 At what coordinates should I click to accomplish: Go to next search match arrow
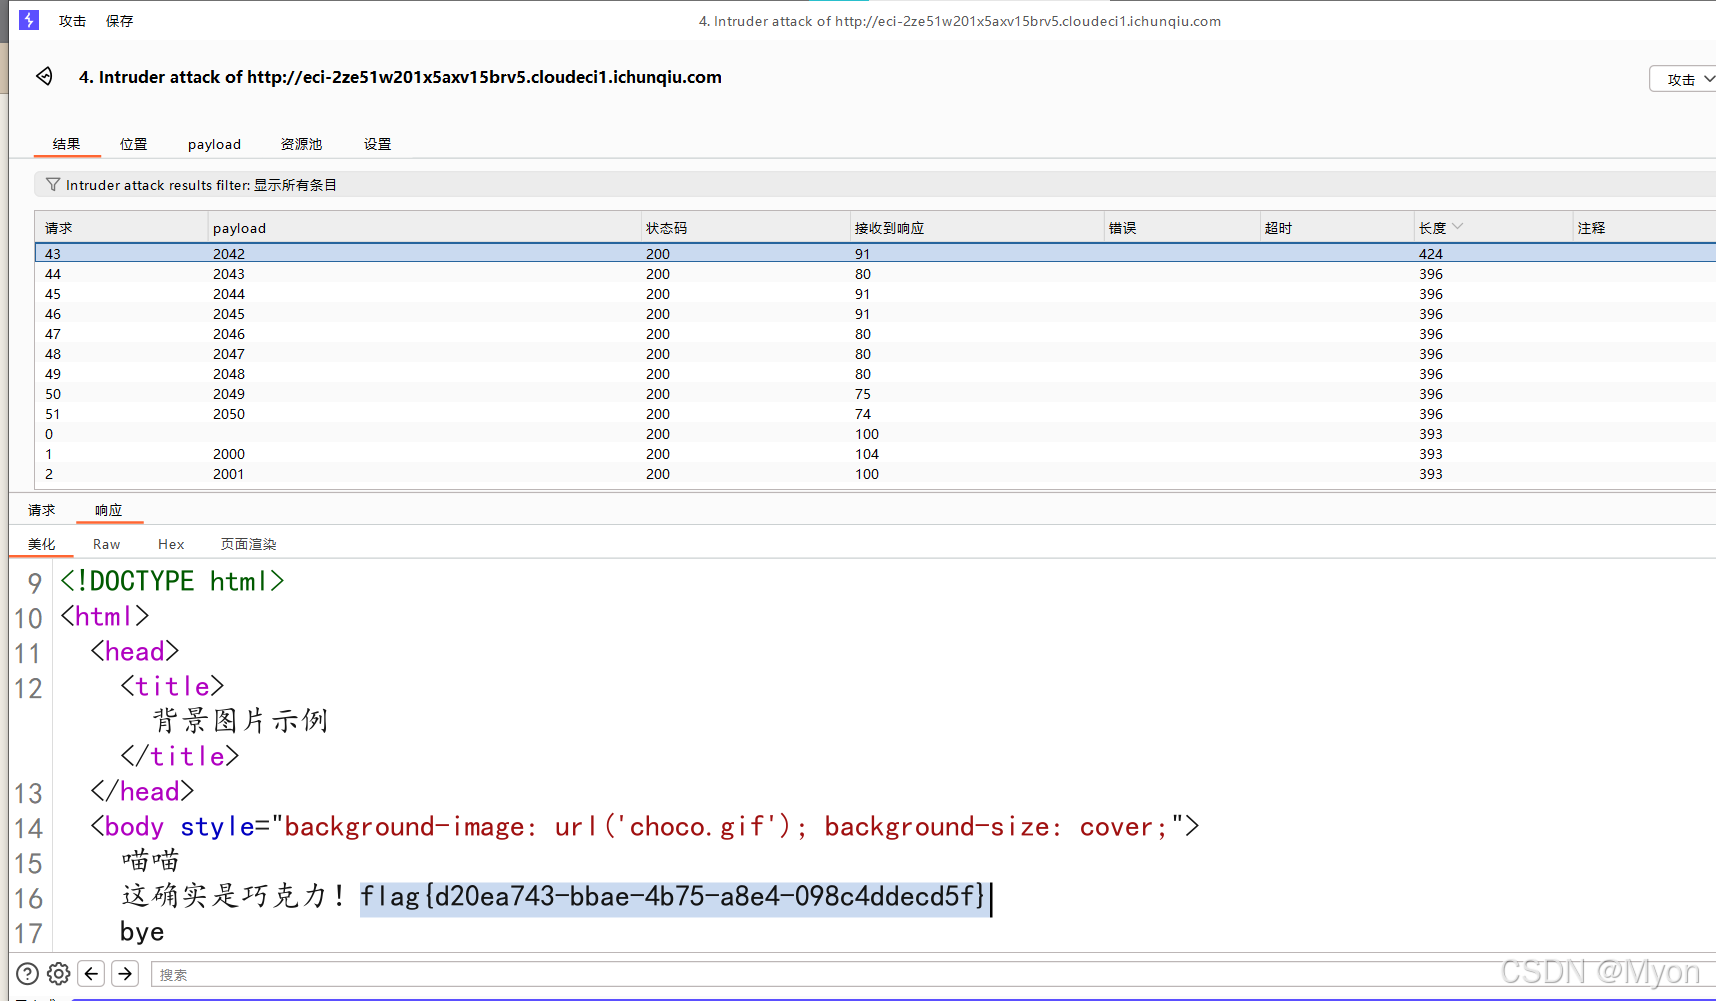pyautogui.click(x=125, y=973)
